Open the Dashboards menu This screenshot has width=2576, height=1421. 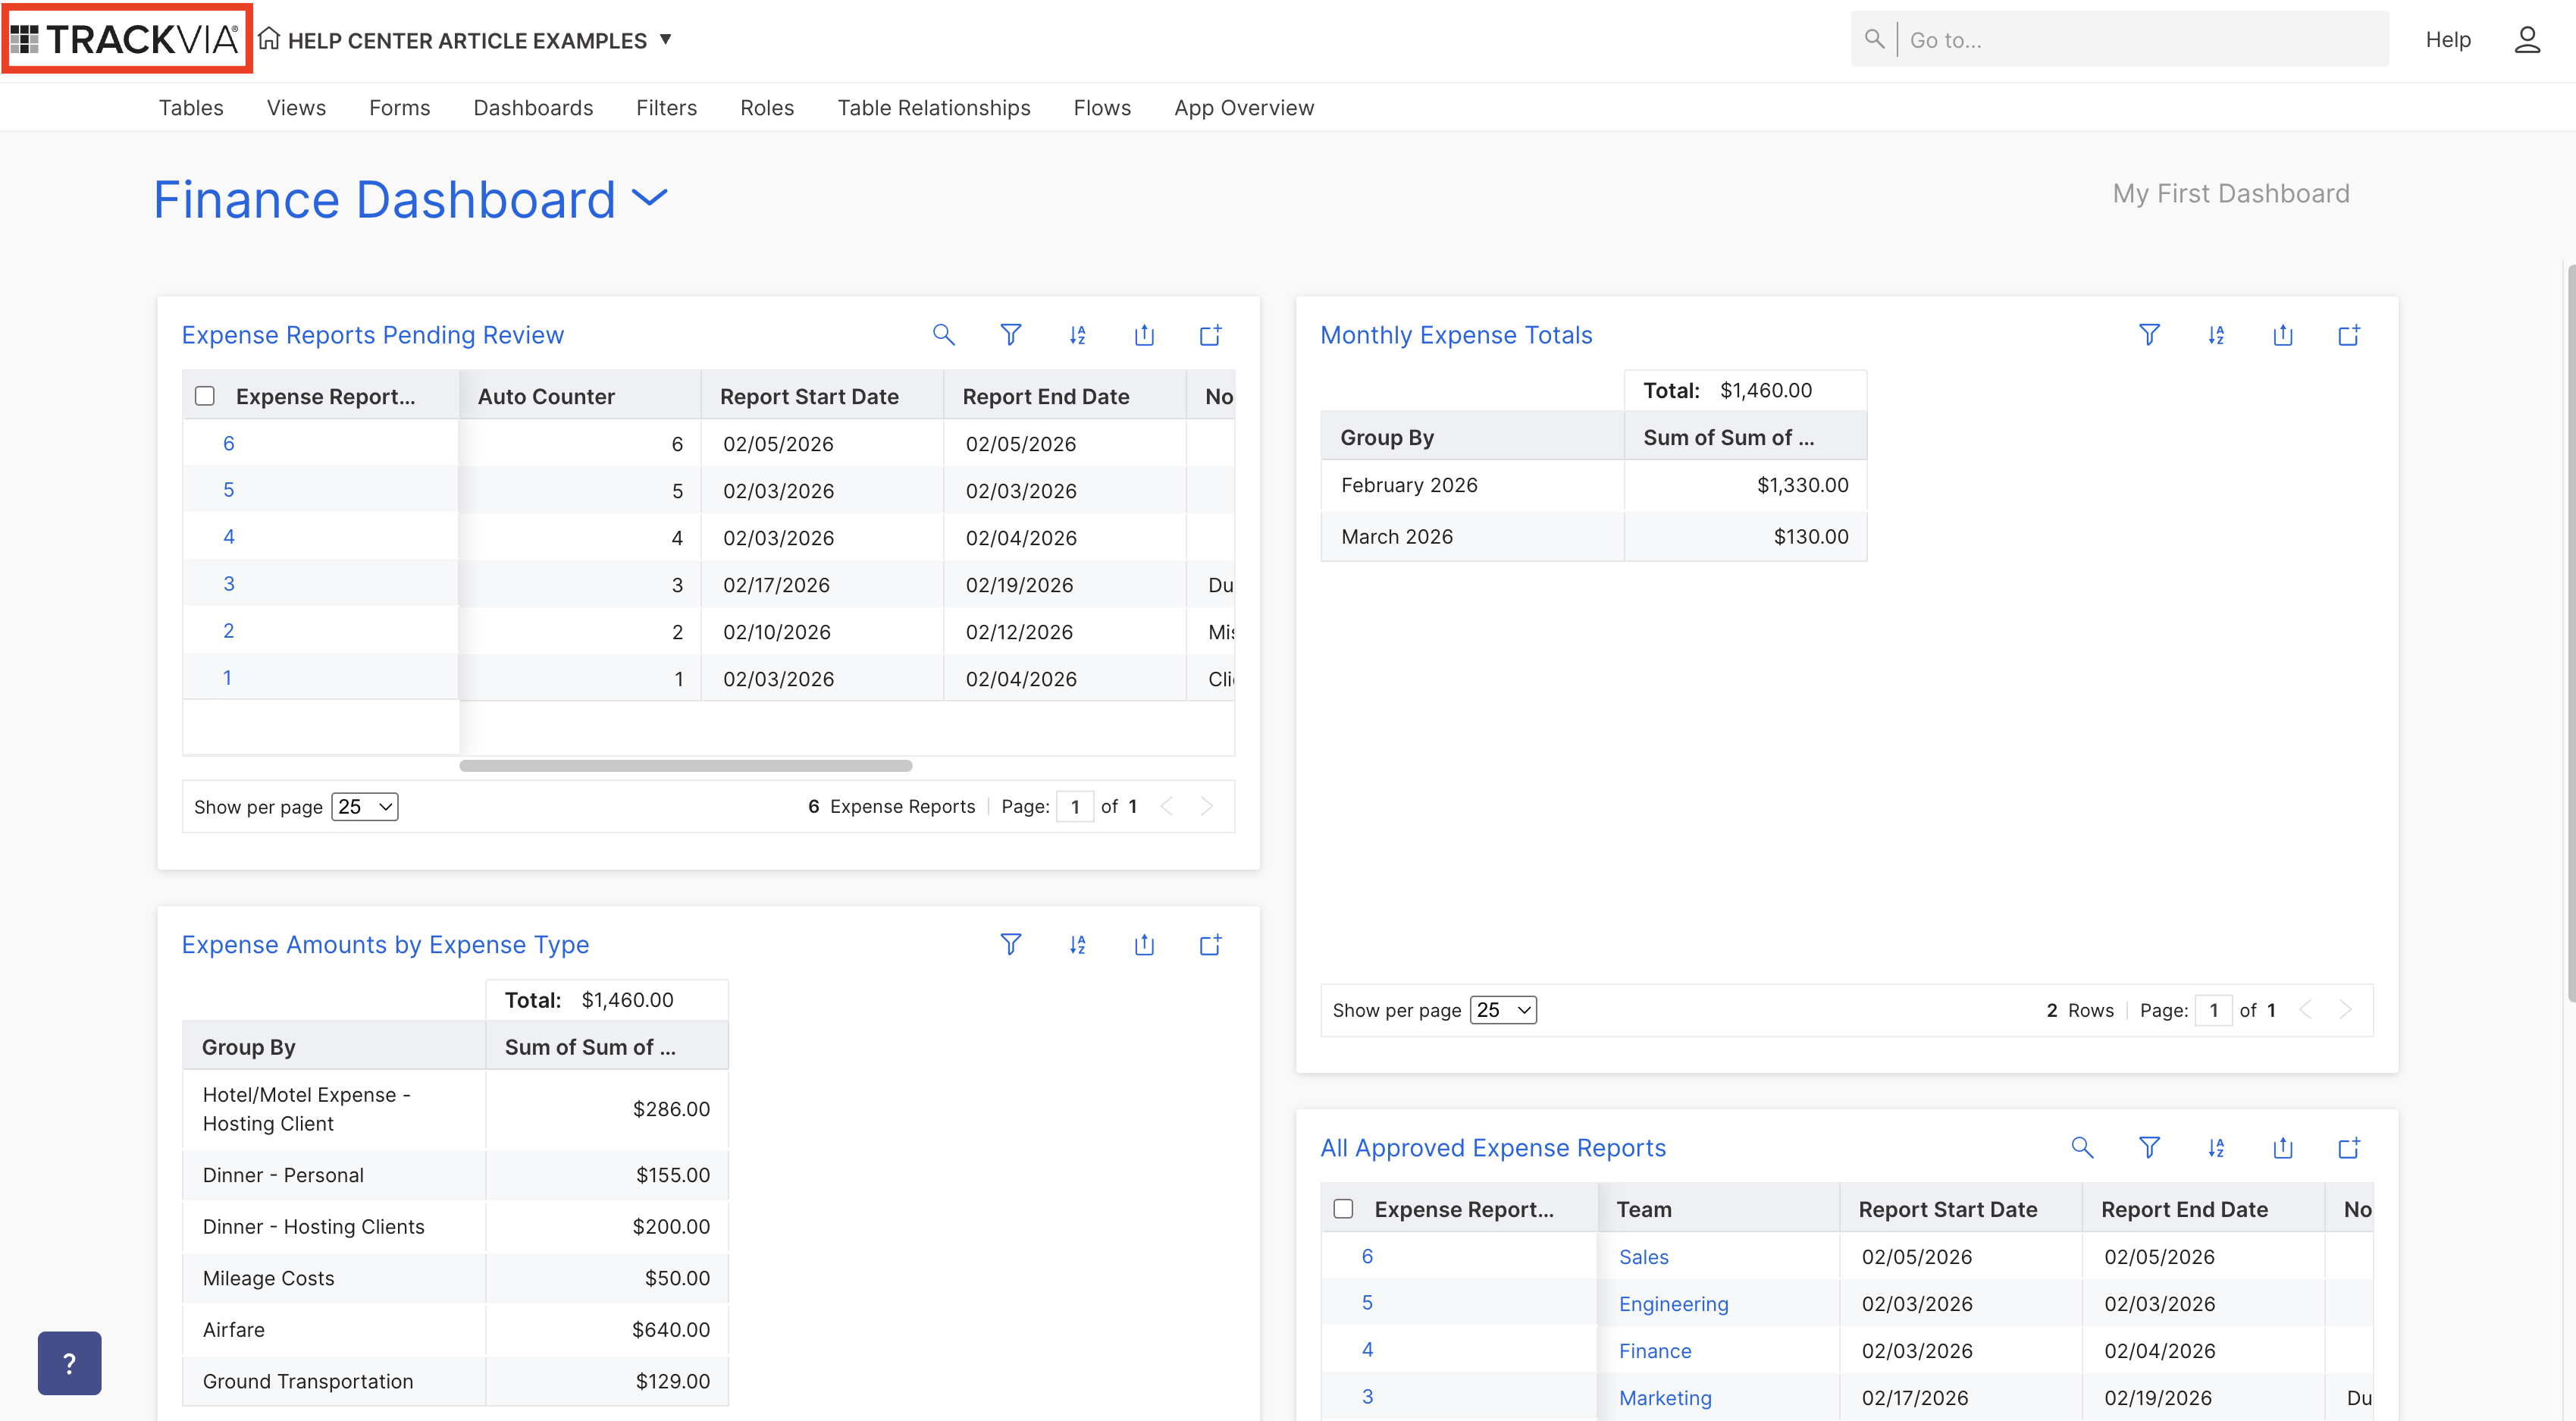tap(533, 108)
